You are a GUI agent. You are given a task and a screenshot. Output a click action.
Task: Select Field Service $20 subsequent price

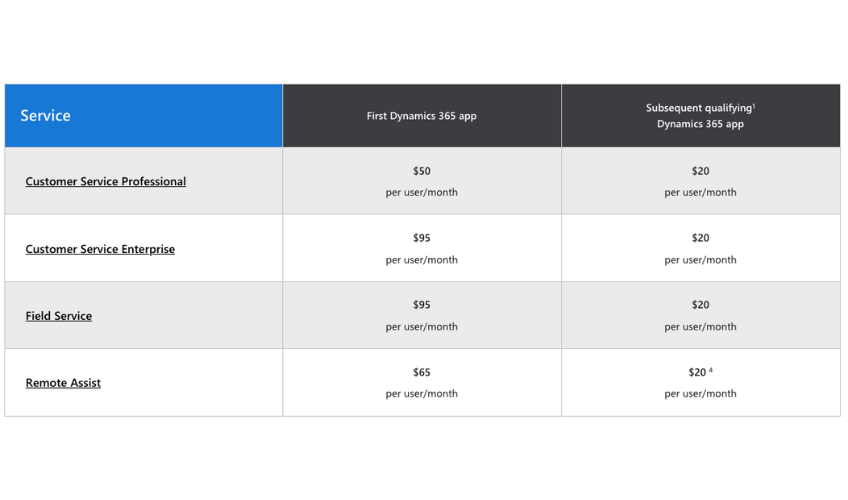(x=700, y=315)
